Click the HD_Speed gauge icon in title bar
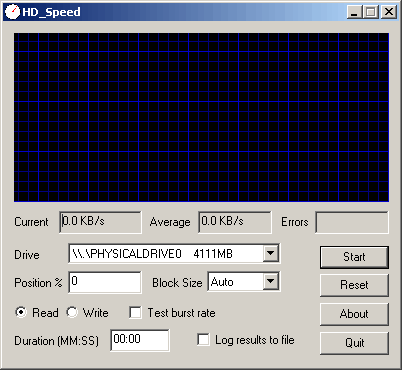The image size is (402, 370). (12, 12)
